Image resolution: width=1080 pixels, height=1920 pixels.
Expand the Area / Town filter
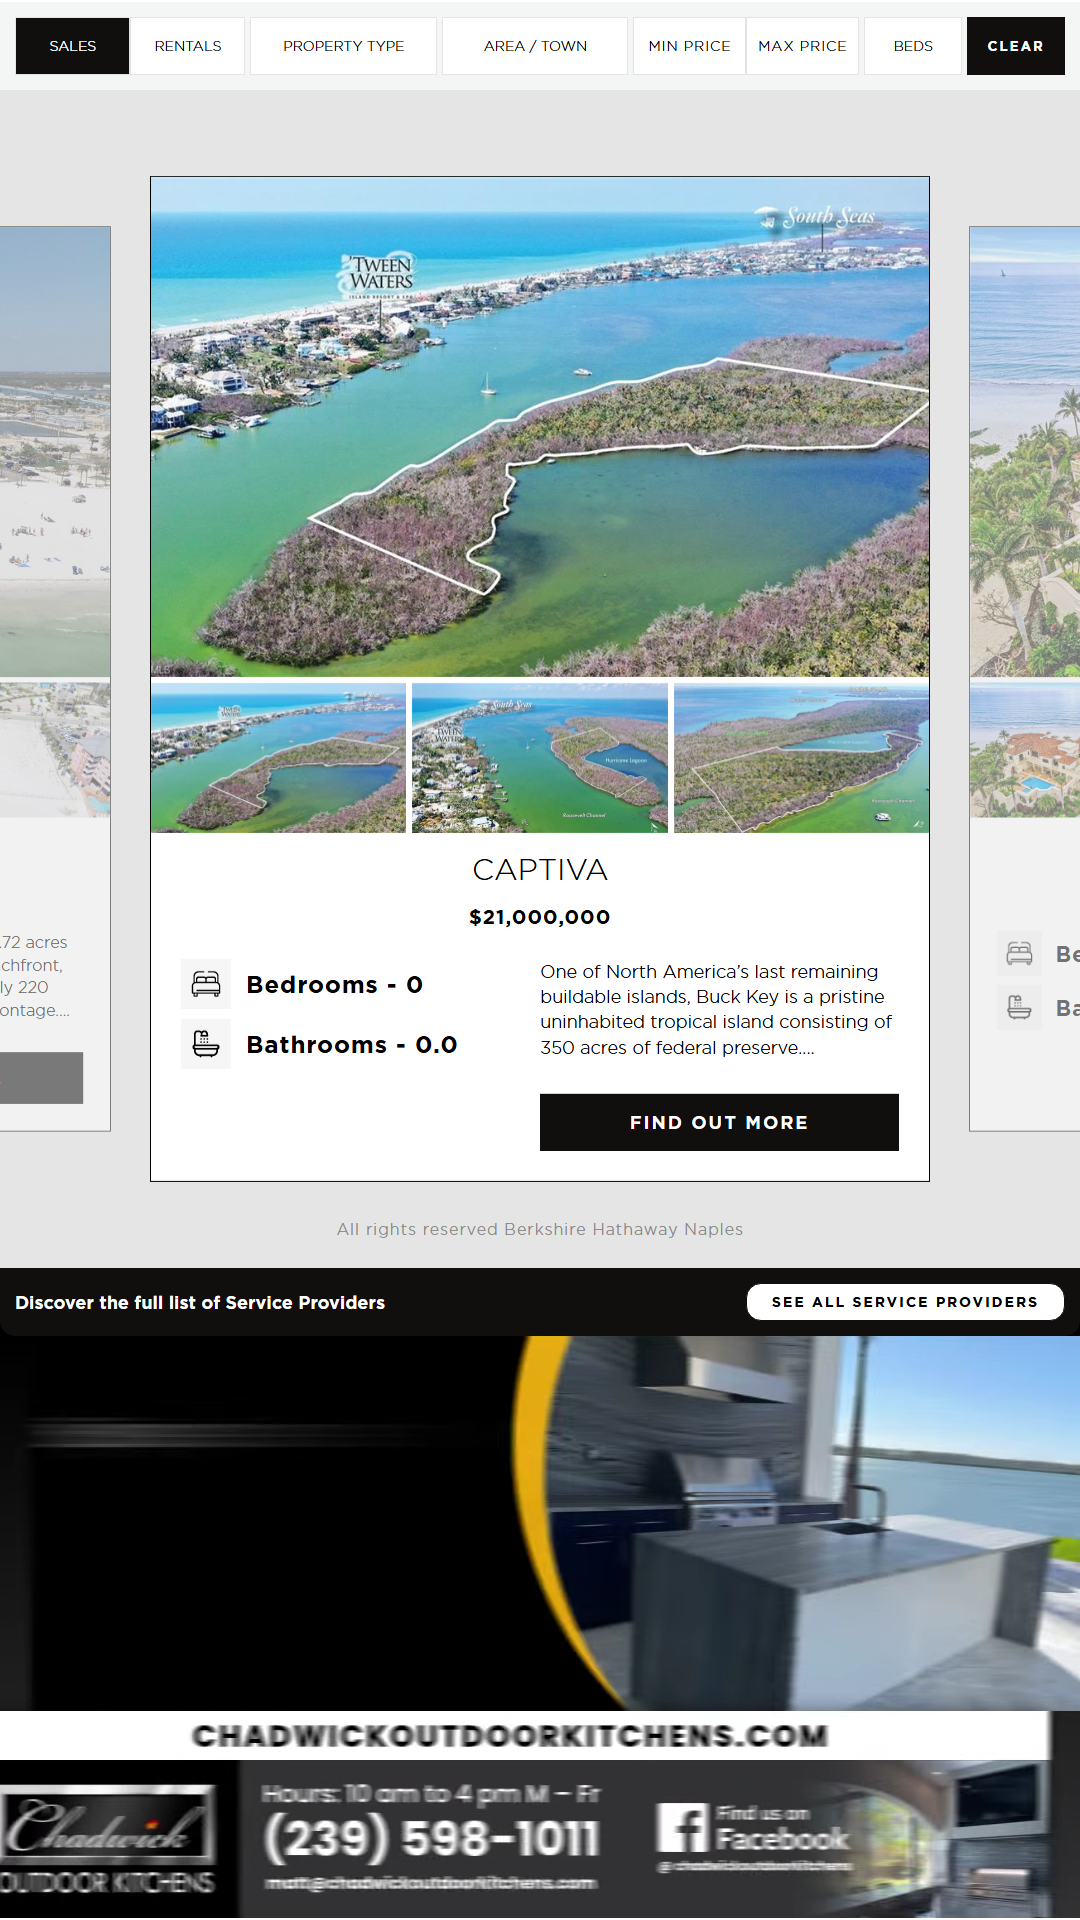point(535,46)
